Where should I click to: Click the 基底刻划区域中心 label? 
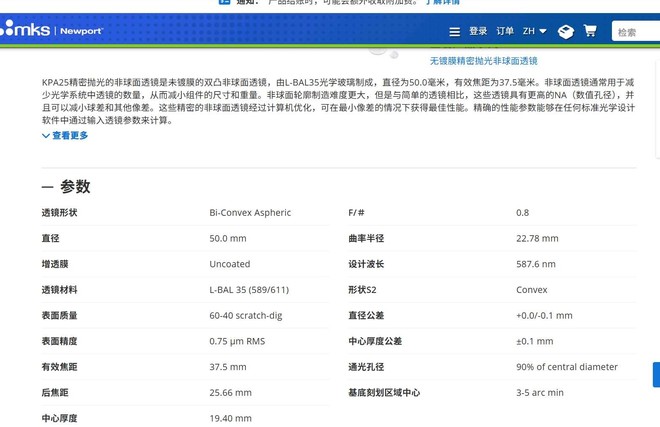[x=384, y=392]
